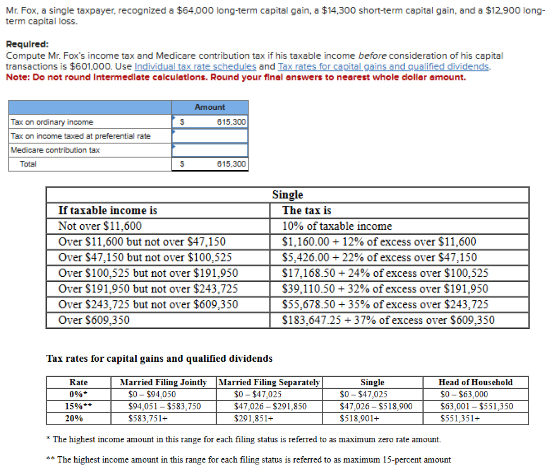Click the '$63,001 – $551,350' cell
The height and width of the screenshot is (469, 554).
coord(476,406)
